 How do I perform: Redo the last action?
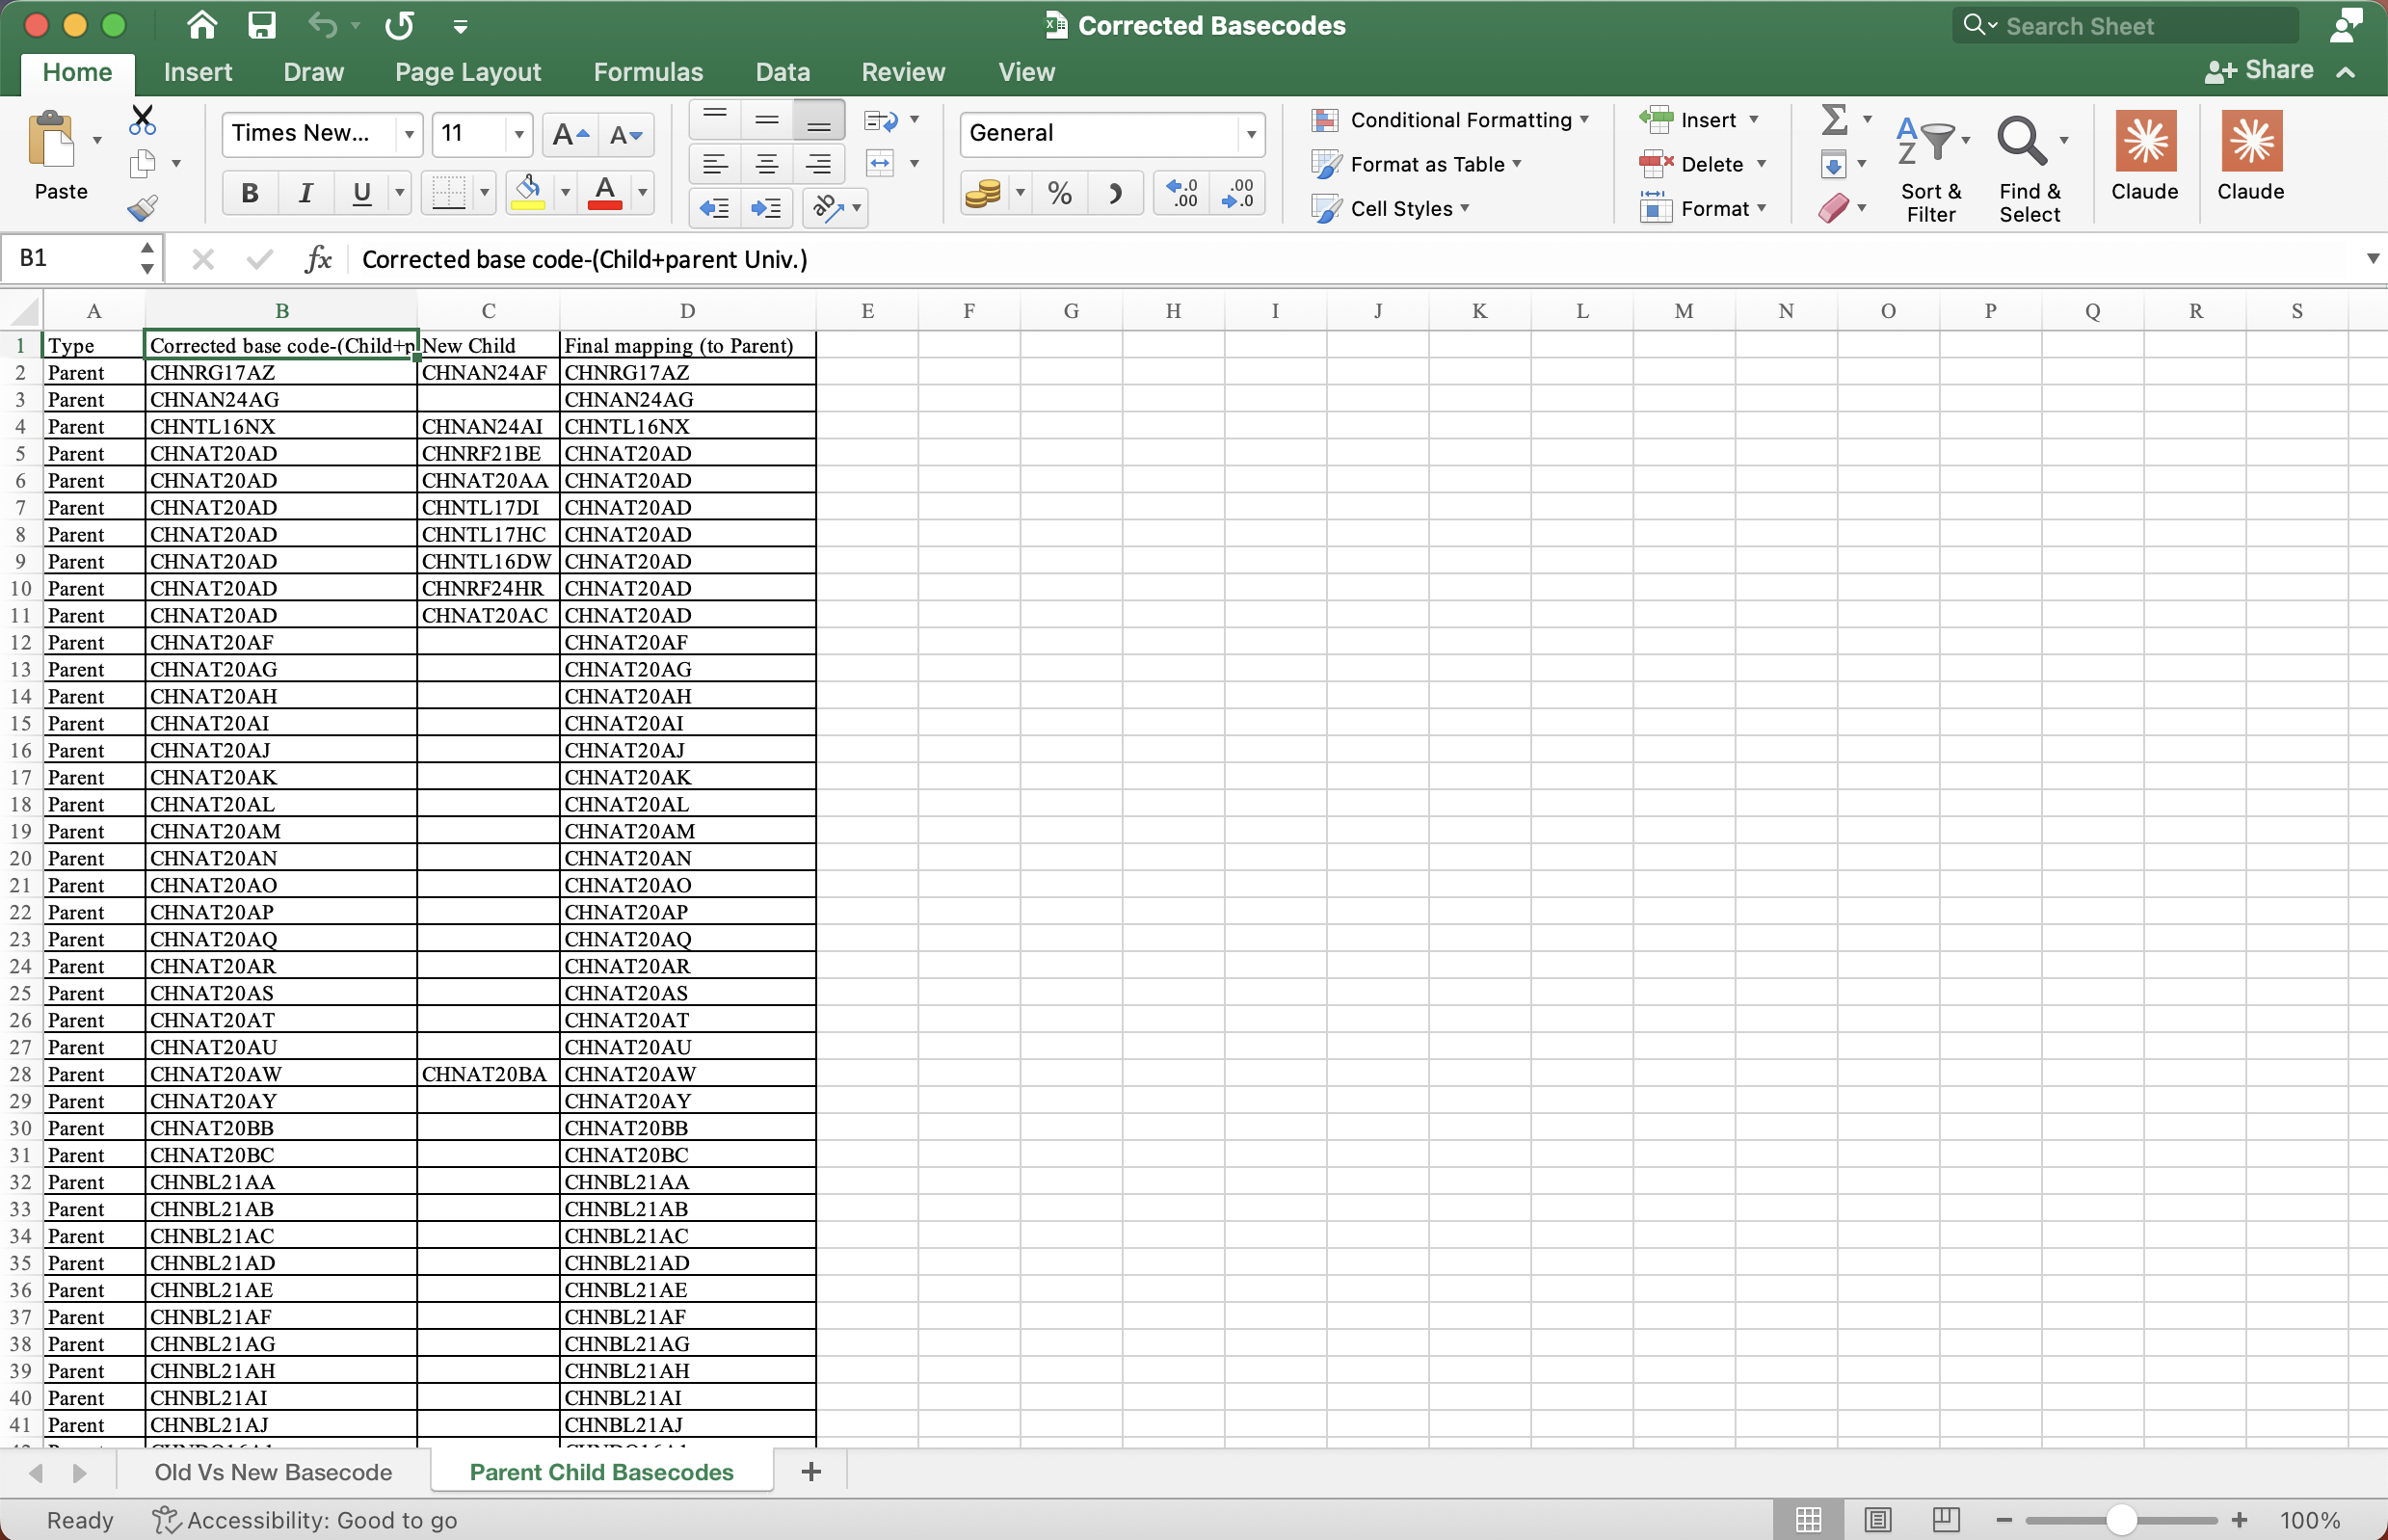[399, 24]
